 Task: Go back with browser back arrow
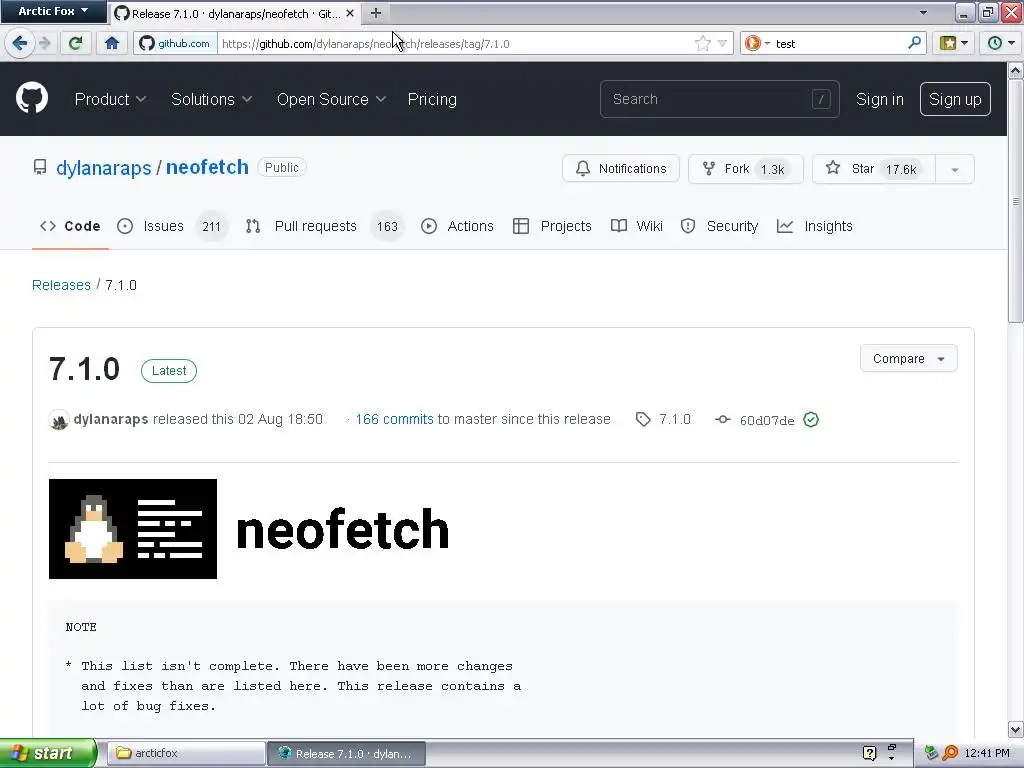click(x=20, y=44)
